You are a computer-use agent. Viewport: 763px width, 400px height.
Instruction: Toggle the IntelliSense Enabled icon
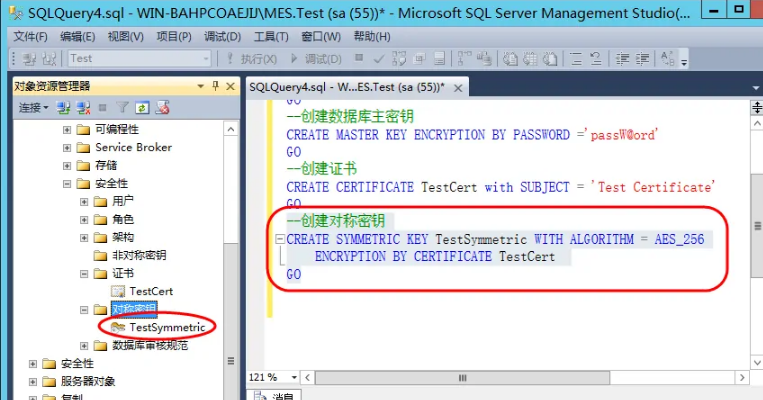pyautogui.click(x=439, y=59)
